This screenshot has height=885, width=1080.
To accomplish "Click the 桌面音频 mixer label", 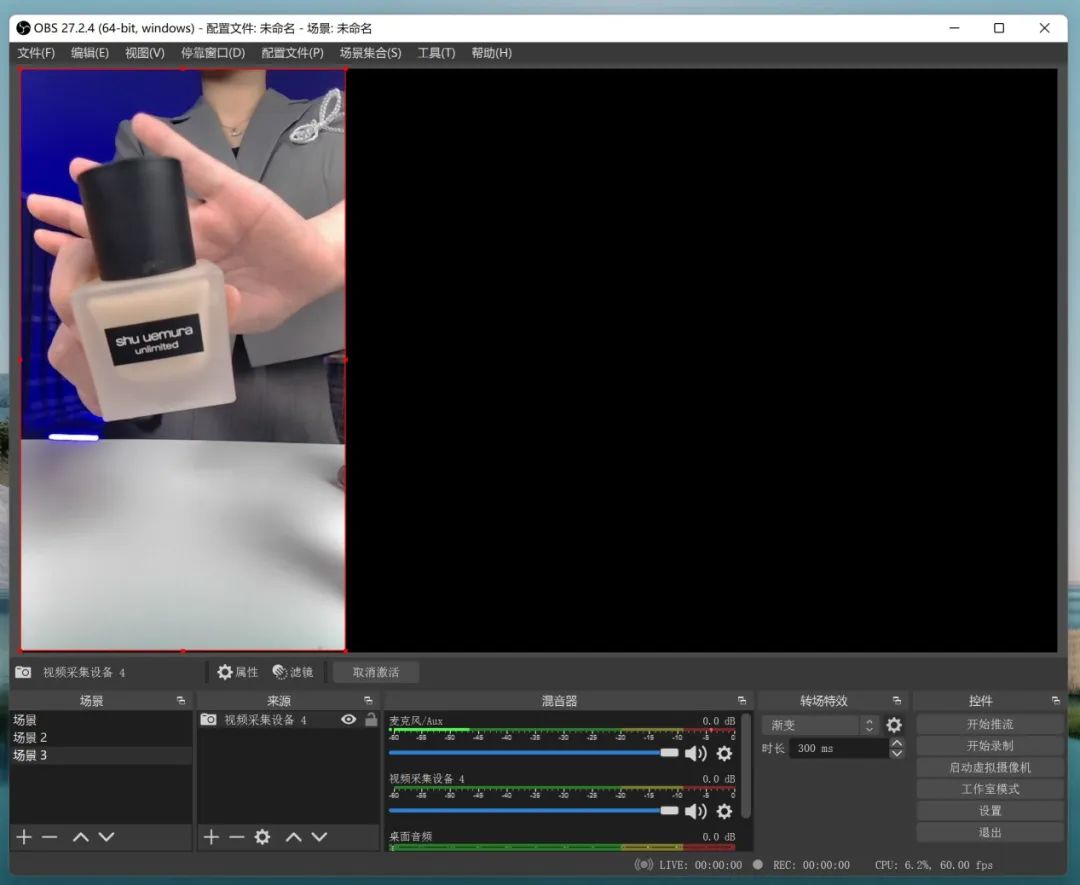I will (x=411, y=836).
